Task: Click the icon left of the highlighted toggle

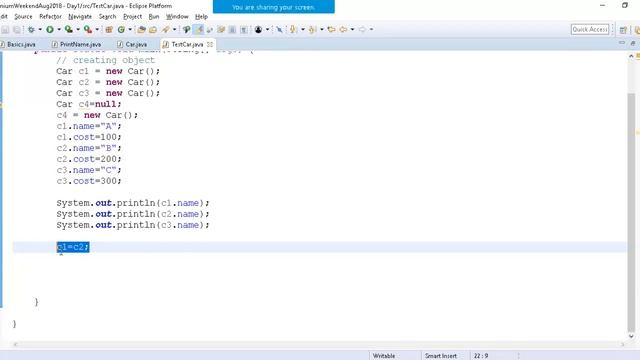Action: [187, 29]
